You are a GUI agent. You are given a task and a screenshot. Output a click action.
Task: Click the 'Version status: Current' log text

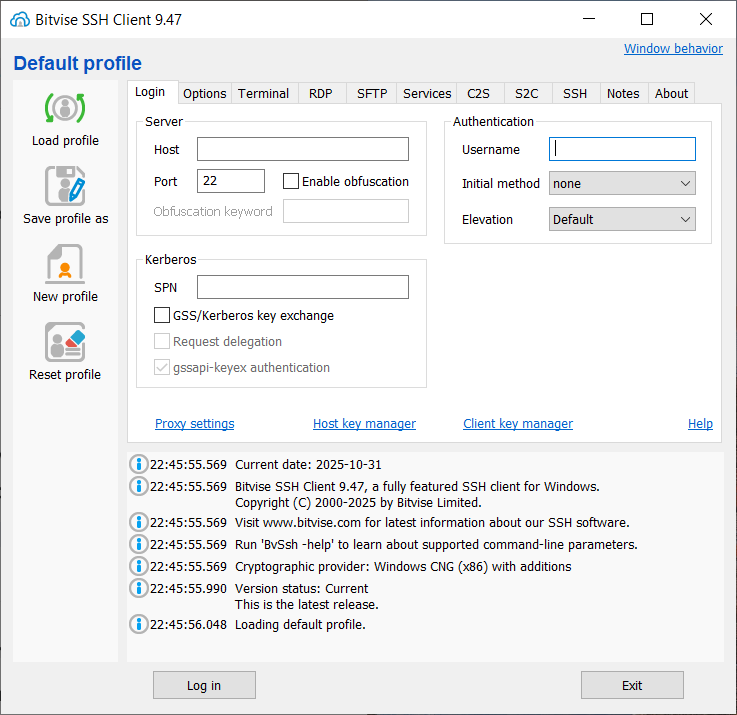pos(301,589)
